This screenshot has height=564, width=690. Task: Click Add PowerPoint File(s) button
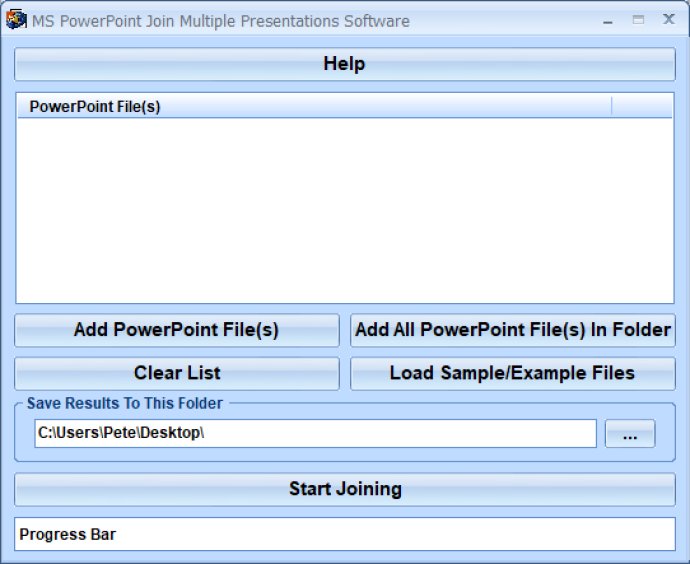click(x=177, y=330)
